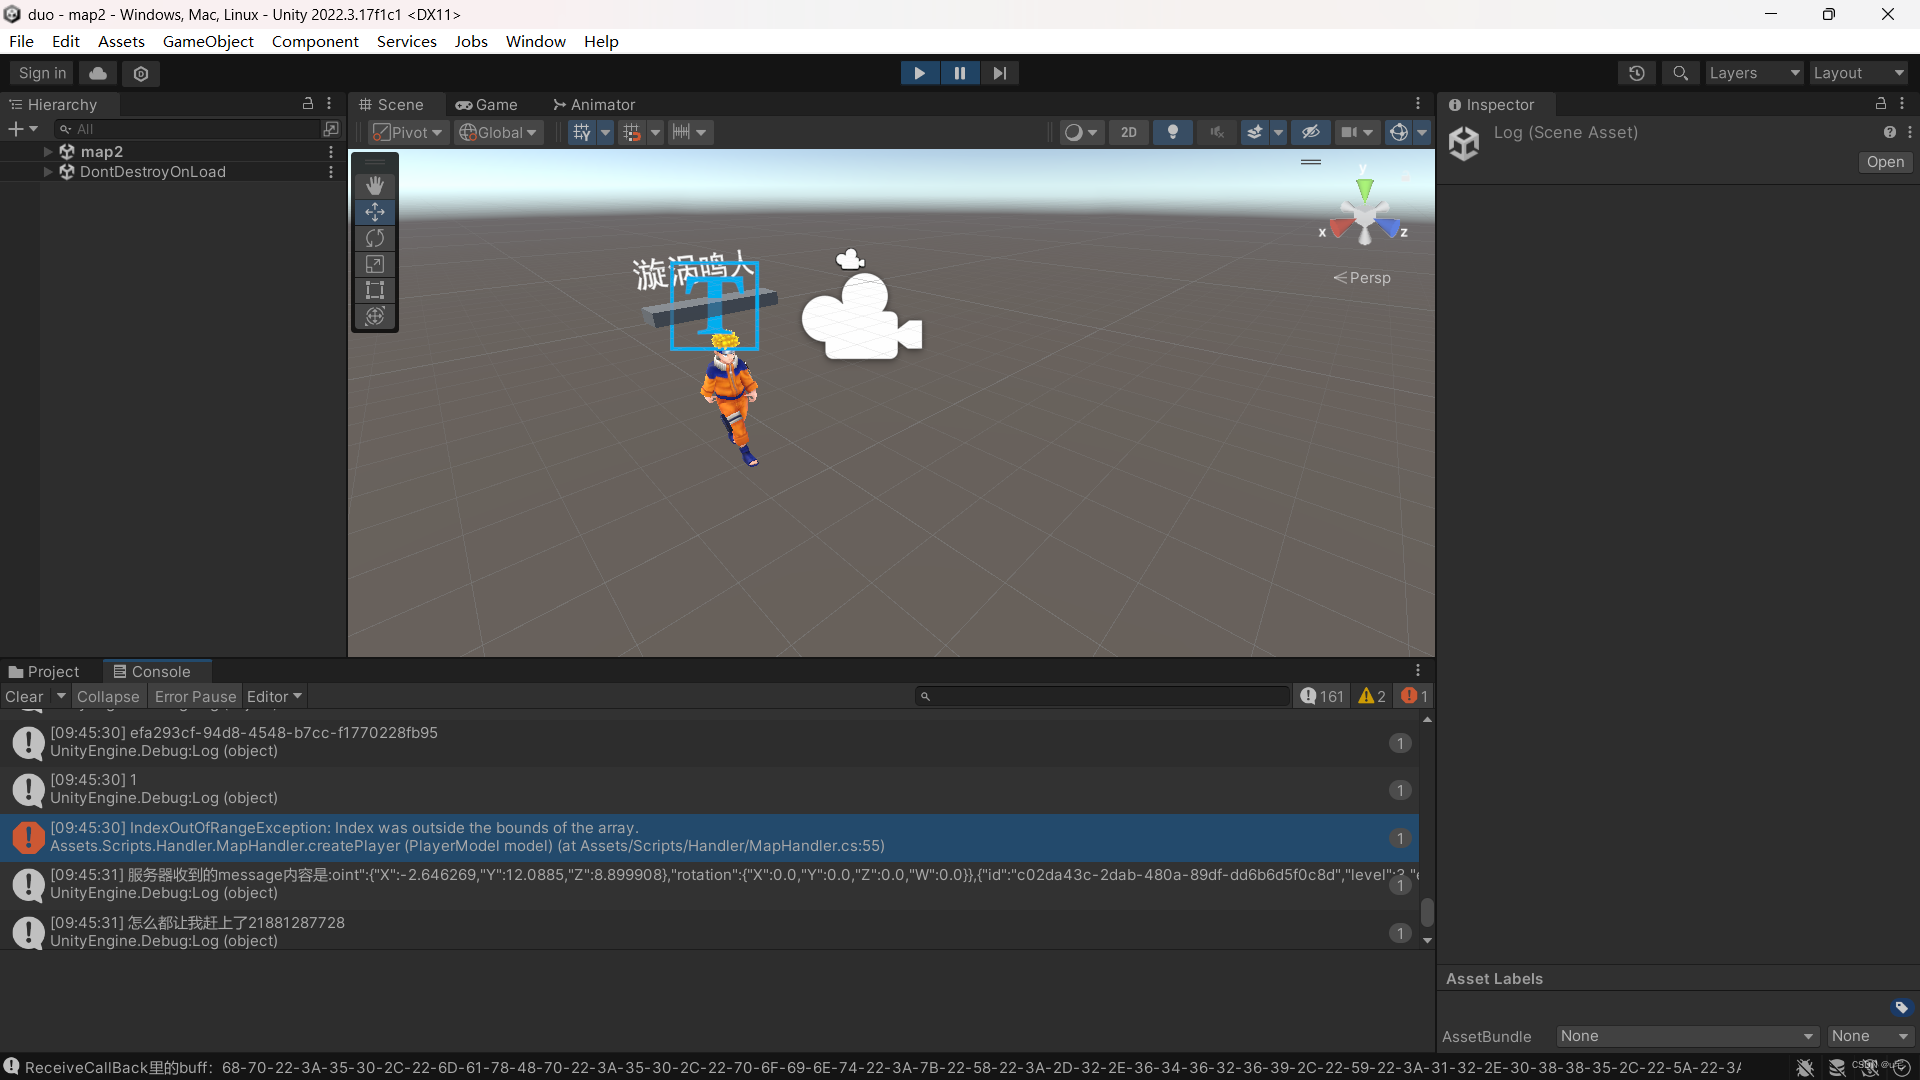Switch to the Animator tab
The height and width of the screenshot is (1080, 1920).
click(592, 104)
